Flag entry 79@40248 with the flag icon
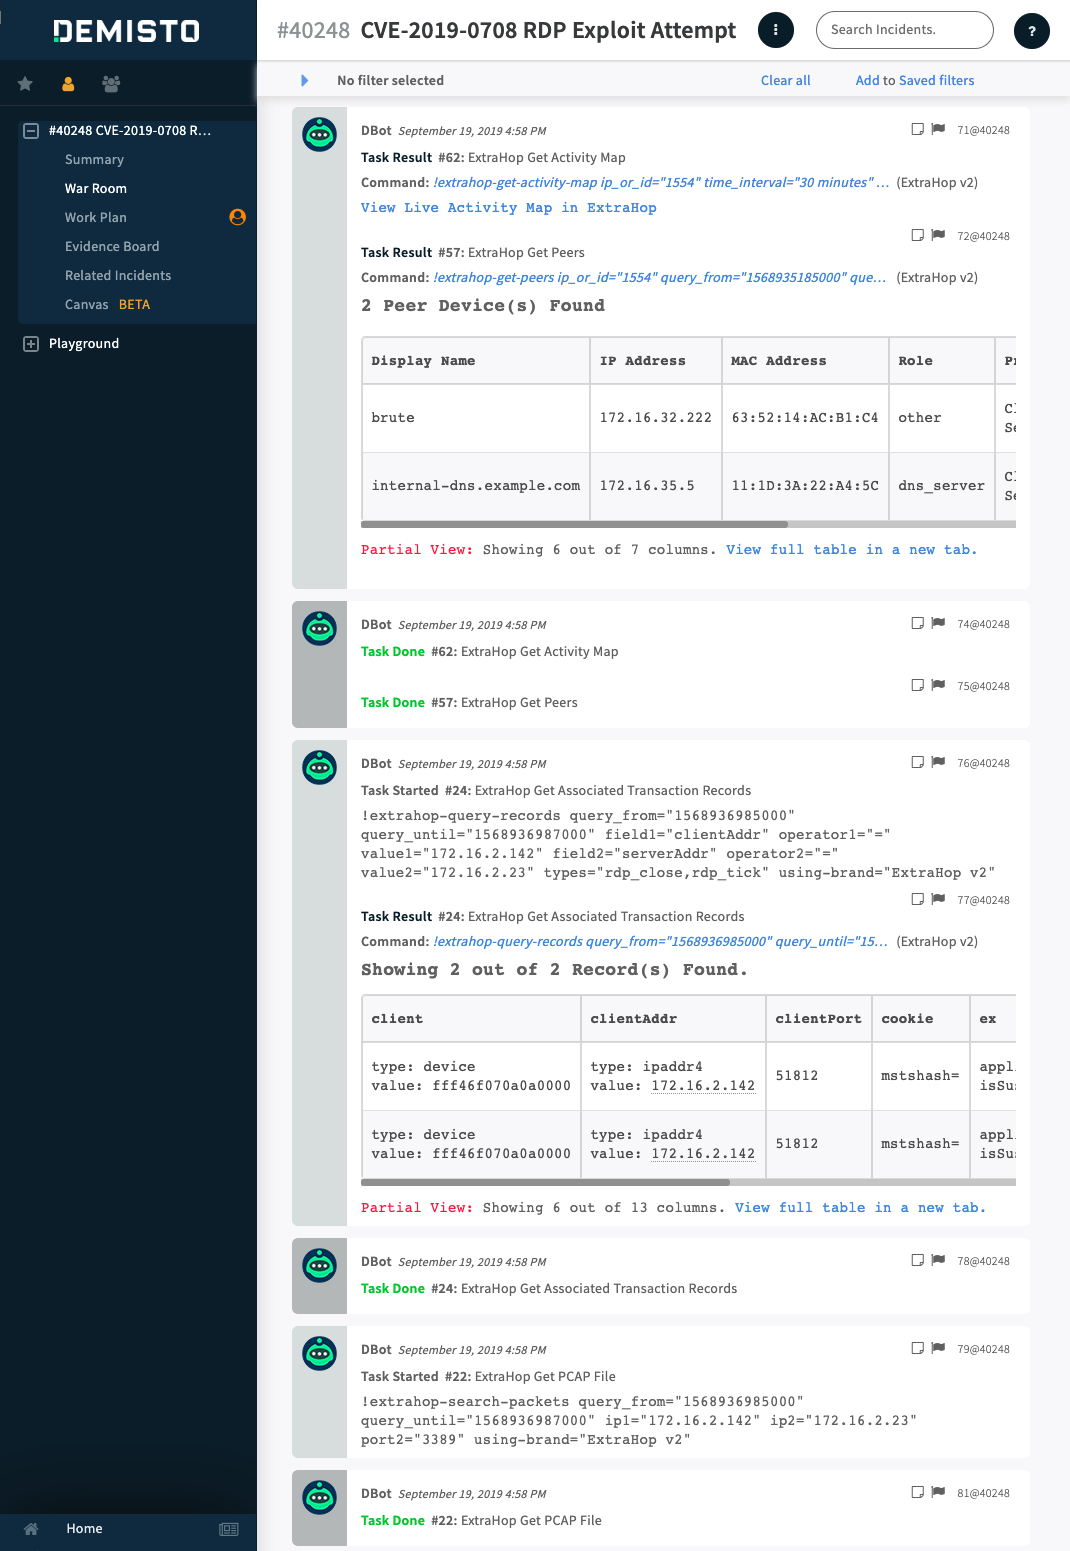Viewport: 1070px width, 1551px height. coord(938,1348)
